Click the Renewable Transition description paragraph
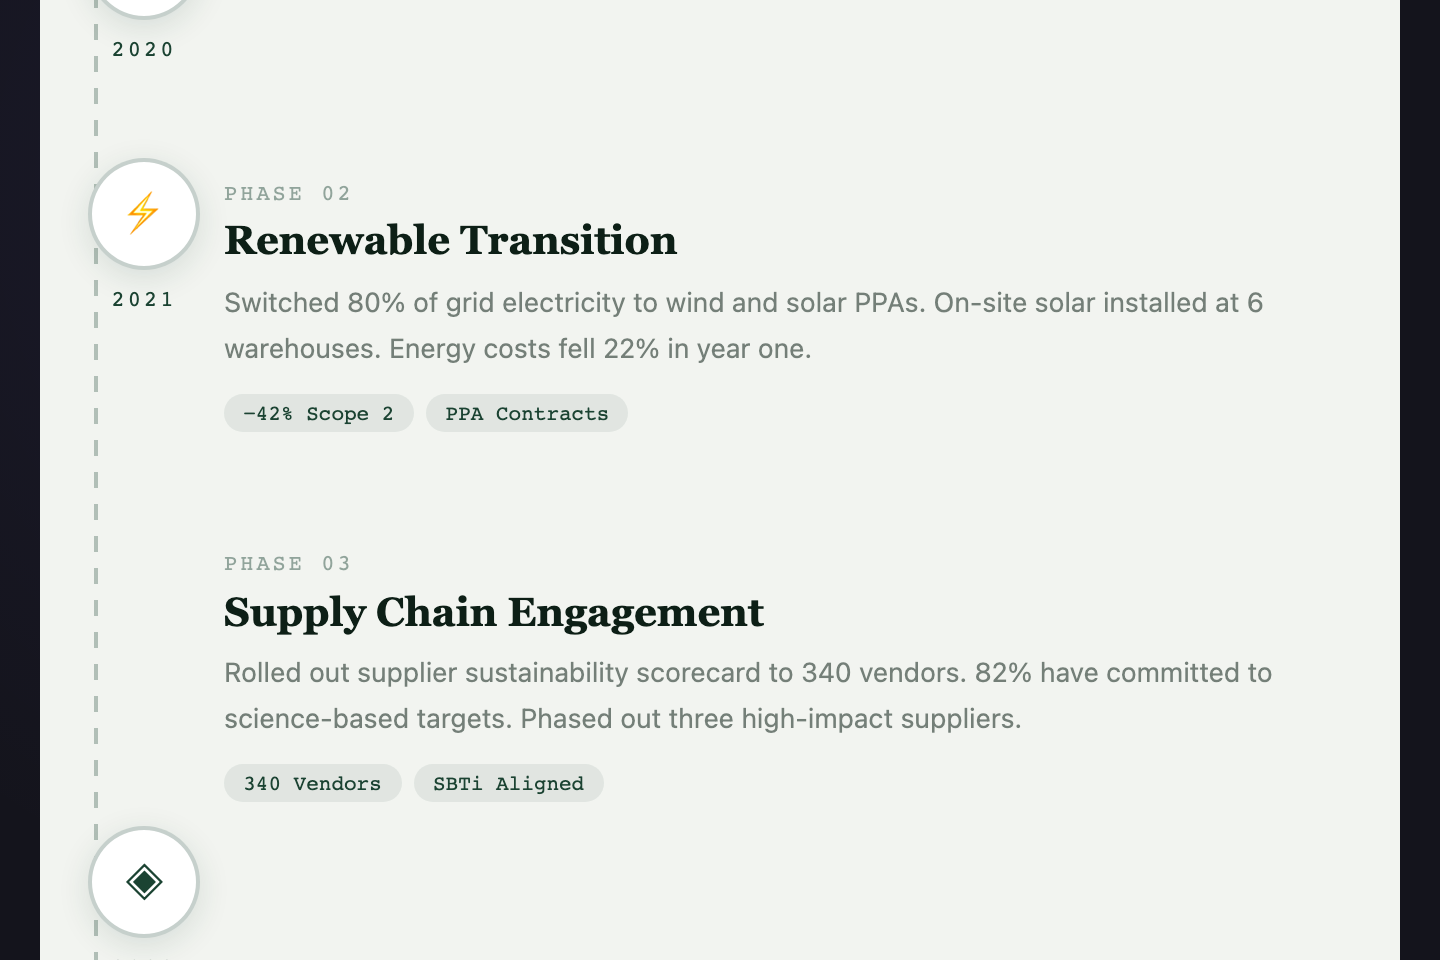 coord(744,325)
